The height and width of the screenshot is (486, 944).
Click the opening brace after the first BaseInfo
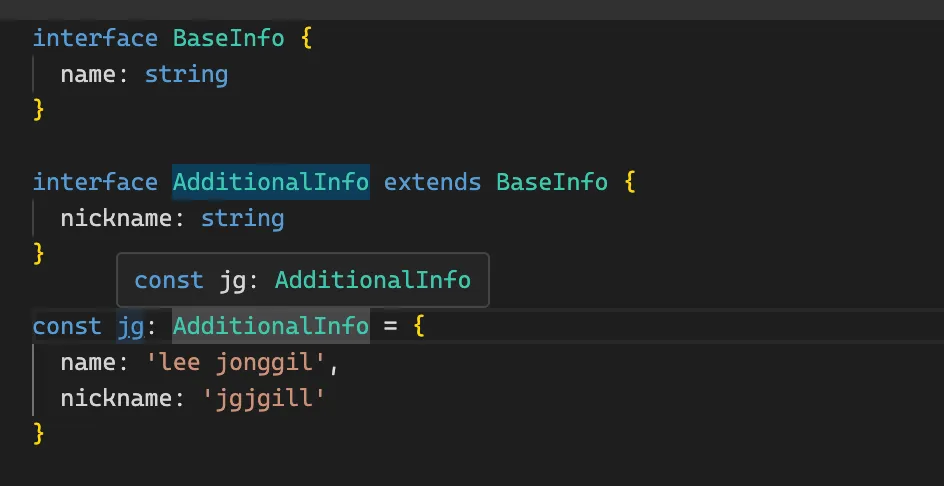pyautogui.click(x=306, y=39)
